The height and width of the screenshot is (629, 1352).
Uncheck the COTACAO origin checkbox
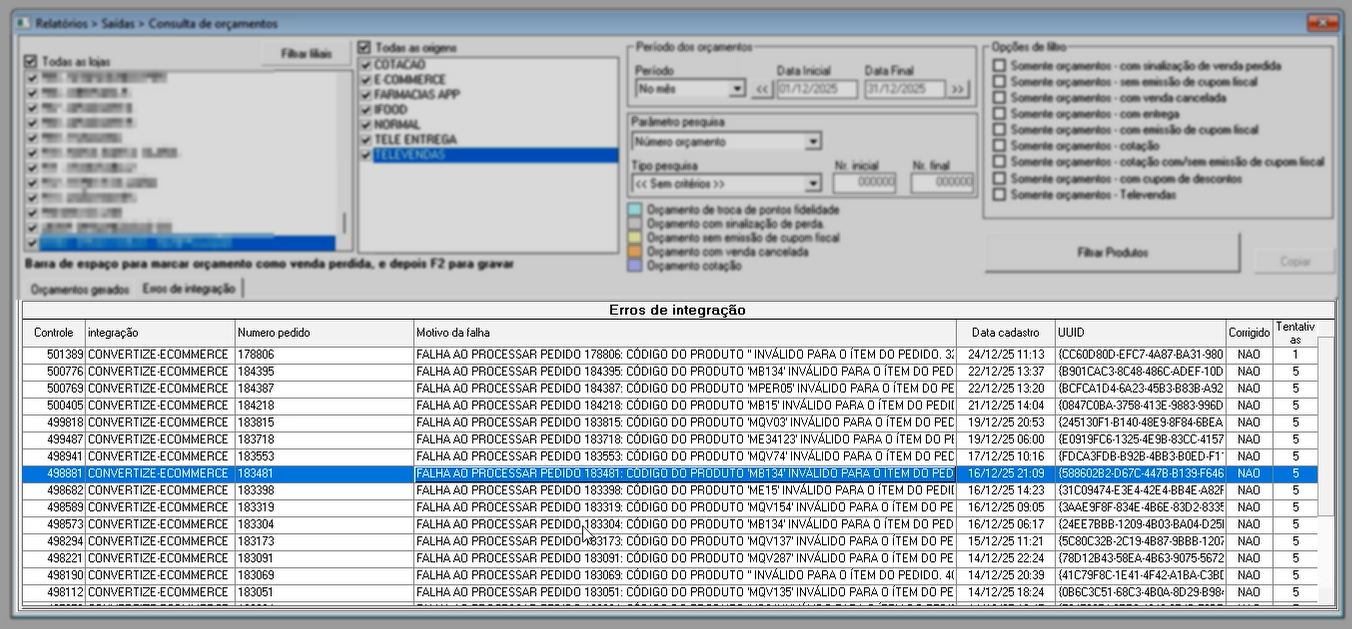(367, 64)
